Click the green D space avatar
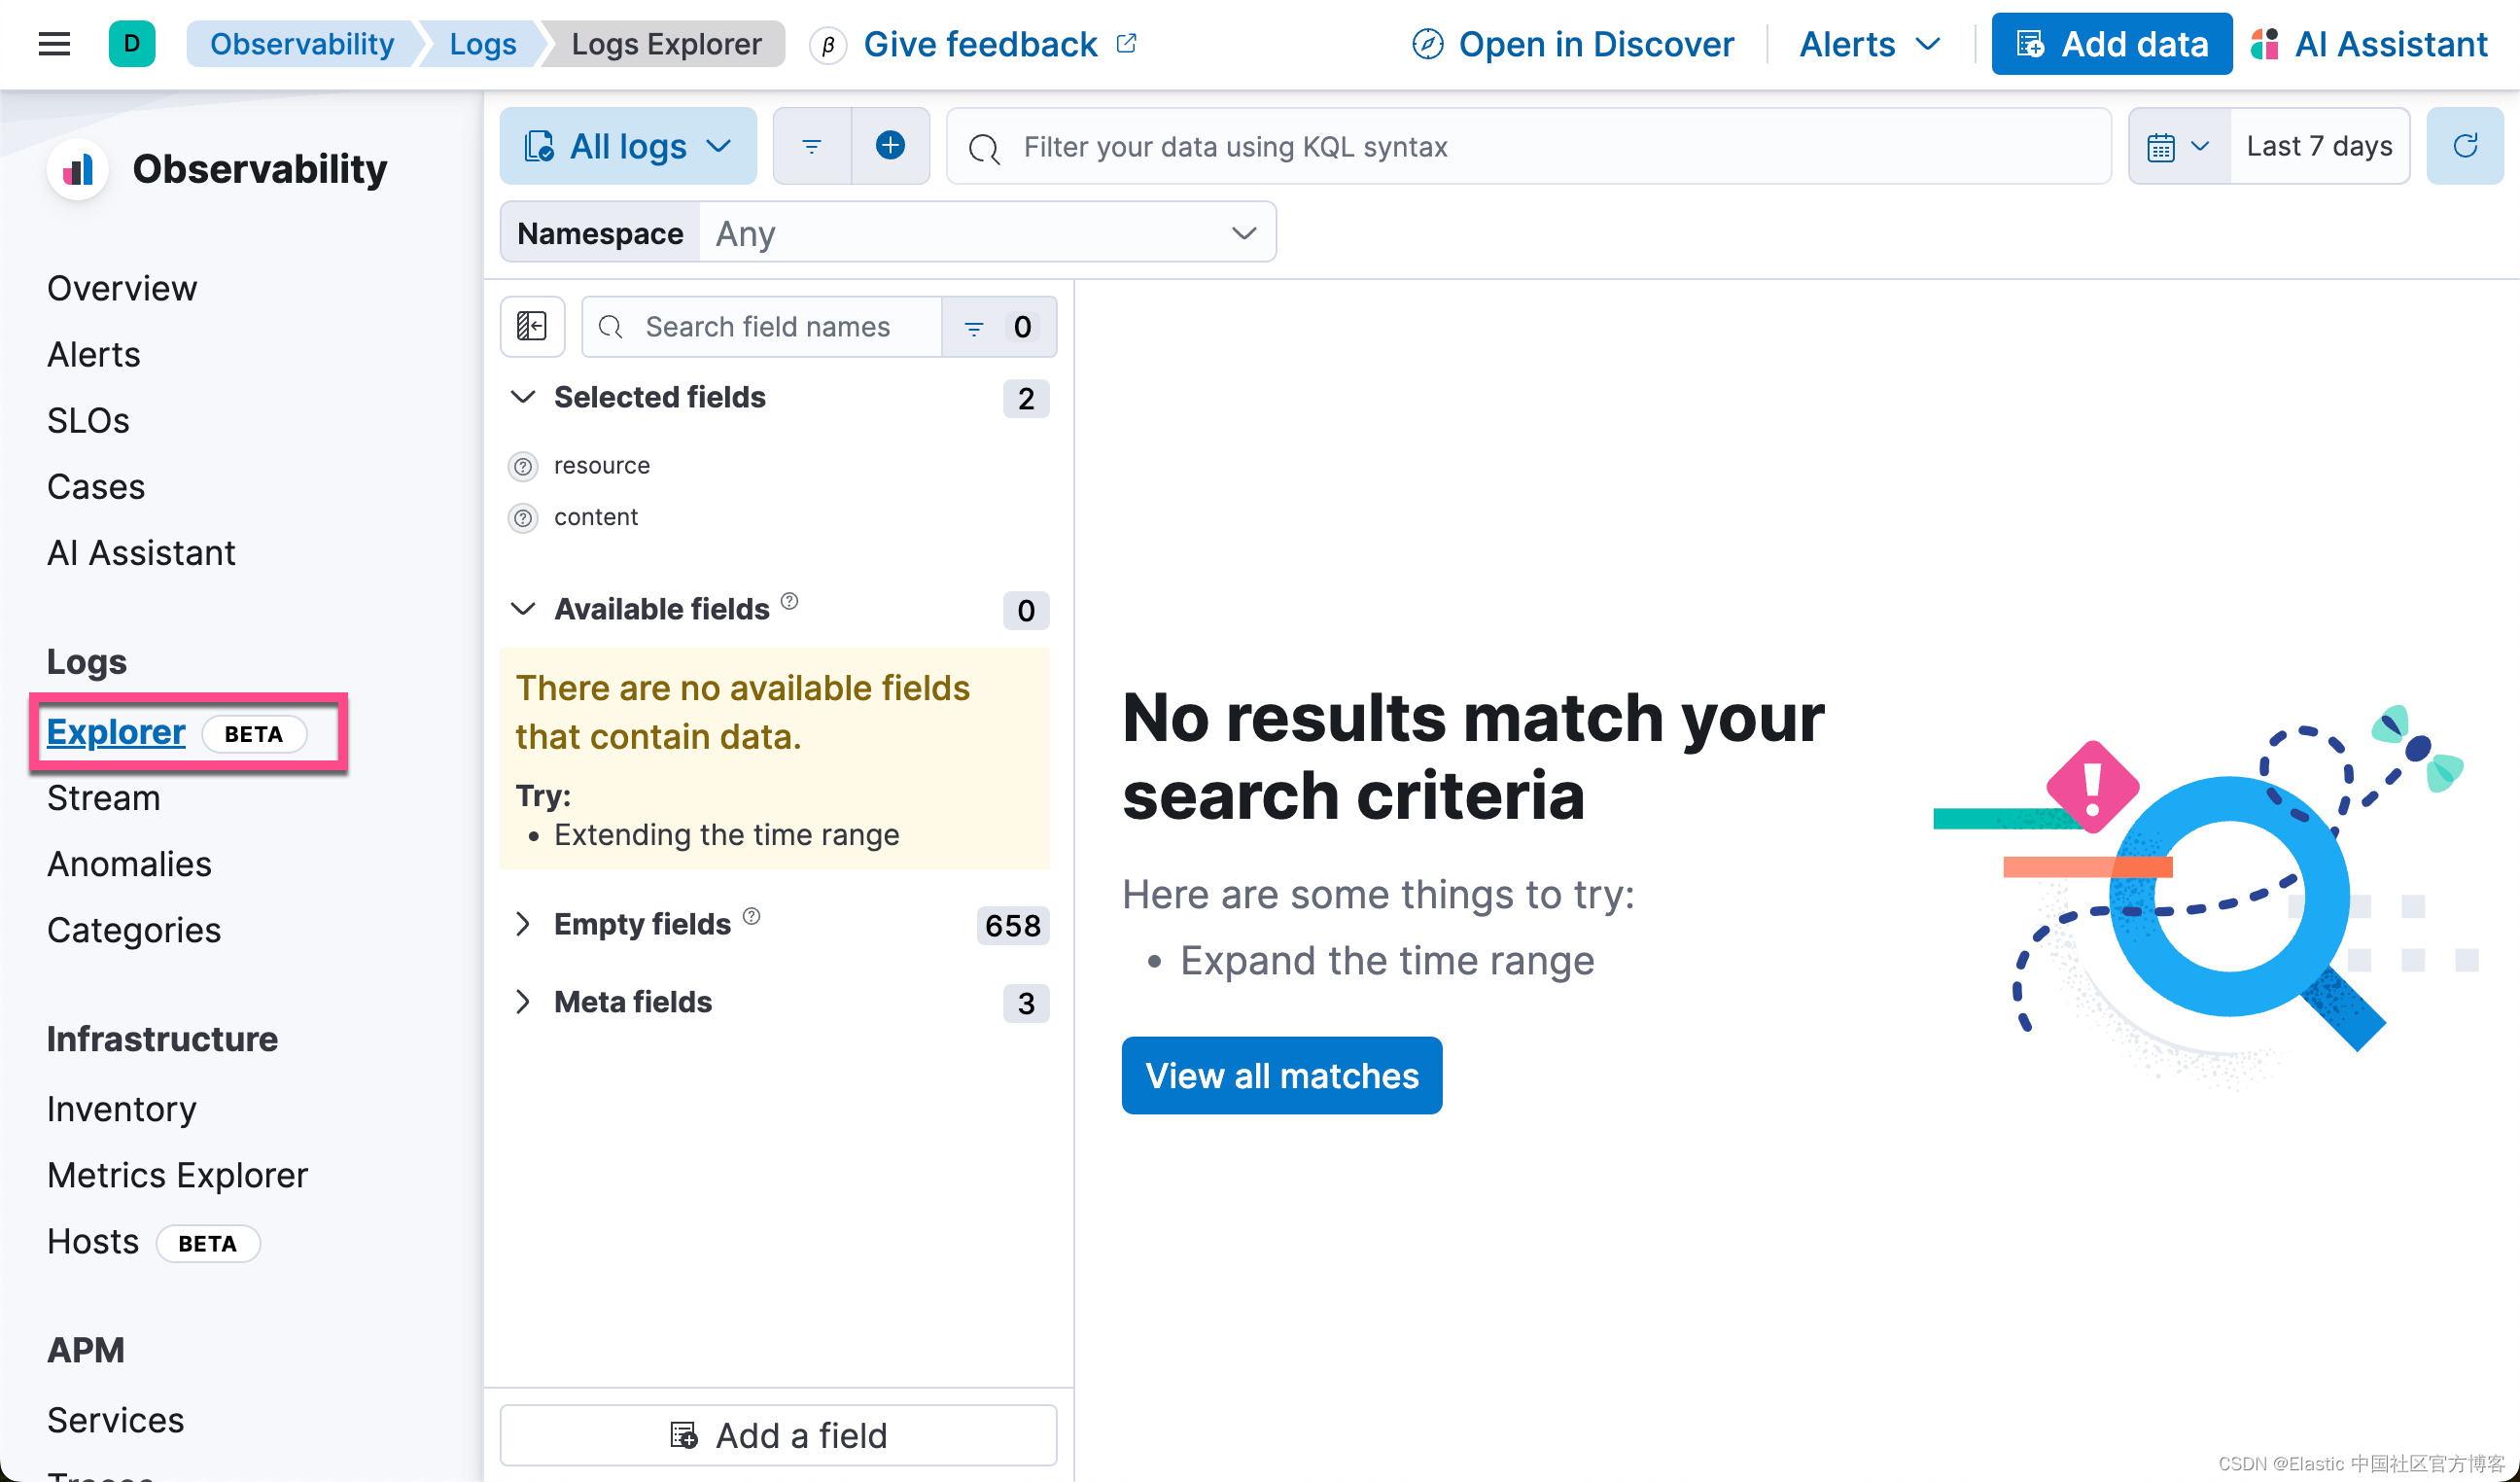This screenshot has height=1482, width=2520. (131, 44)
